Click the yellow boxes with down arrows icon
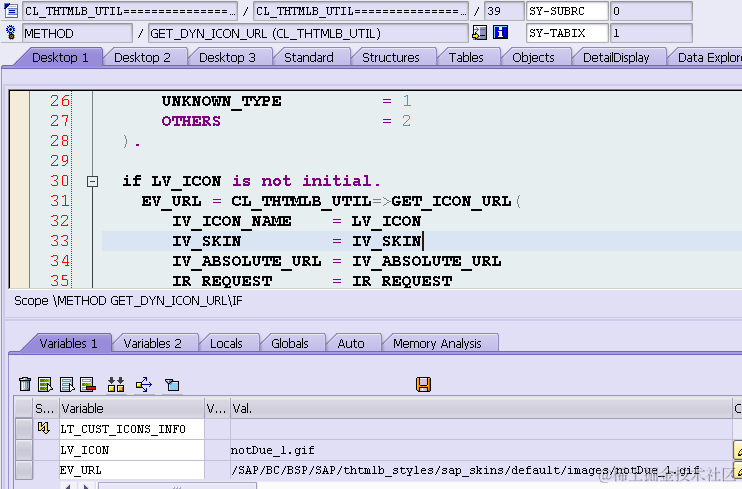The width and height of the screenshot is (742, 489). [116, 384]
